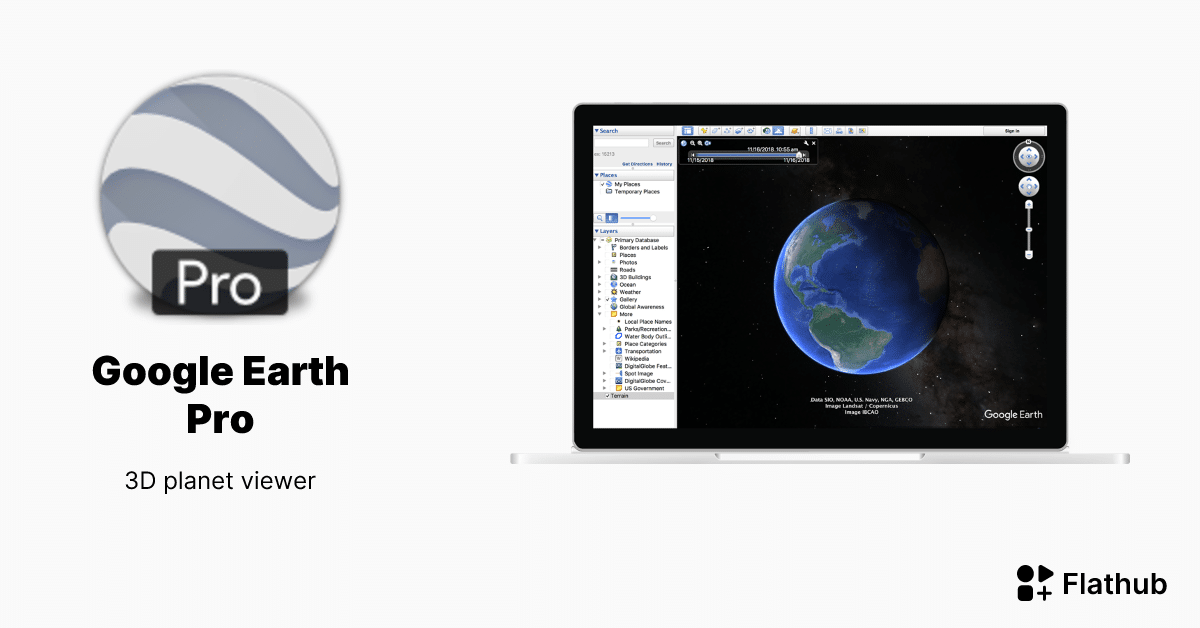Open the historical imagery clock icon
The height and width of the screenshot is (628, 1200).
coord(766,131)
